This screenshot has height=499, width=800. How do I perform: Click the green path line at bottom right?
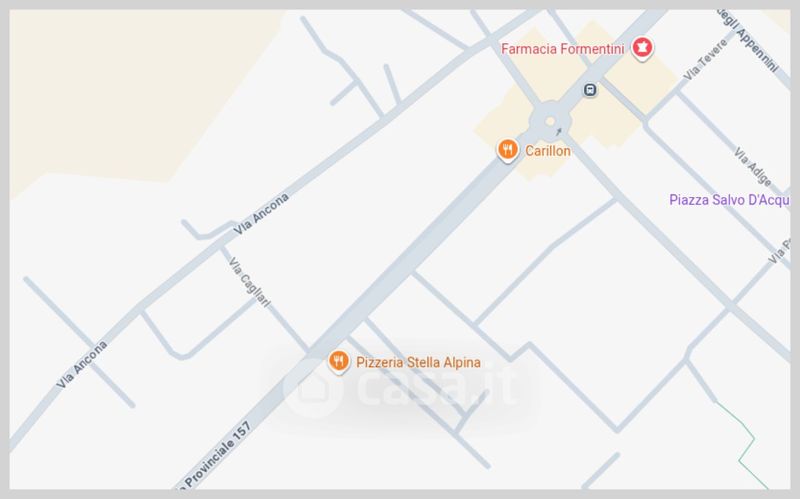pyautogui.click(x=743, y=443)
